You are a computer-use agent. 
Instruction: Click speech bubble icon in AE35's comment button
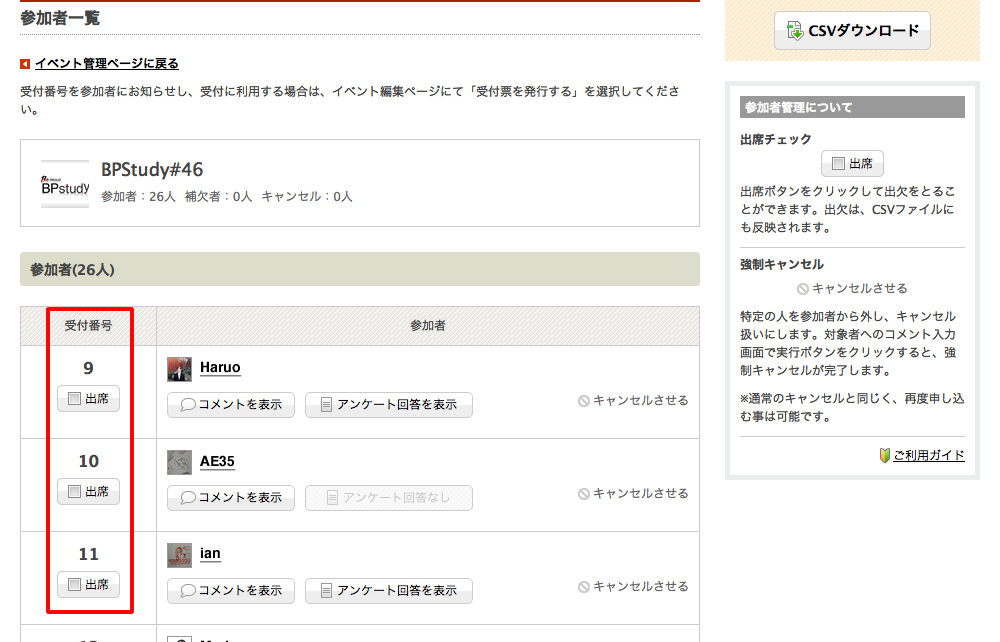click(x=188, y=498)
